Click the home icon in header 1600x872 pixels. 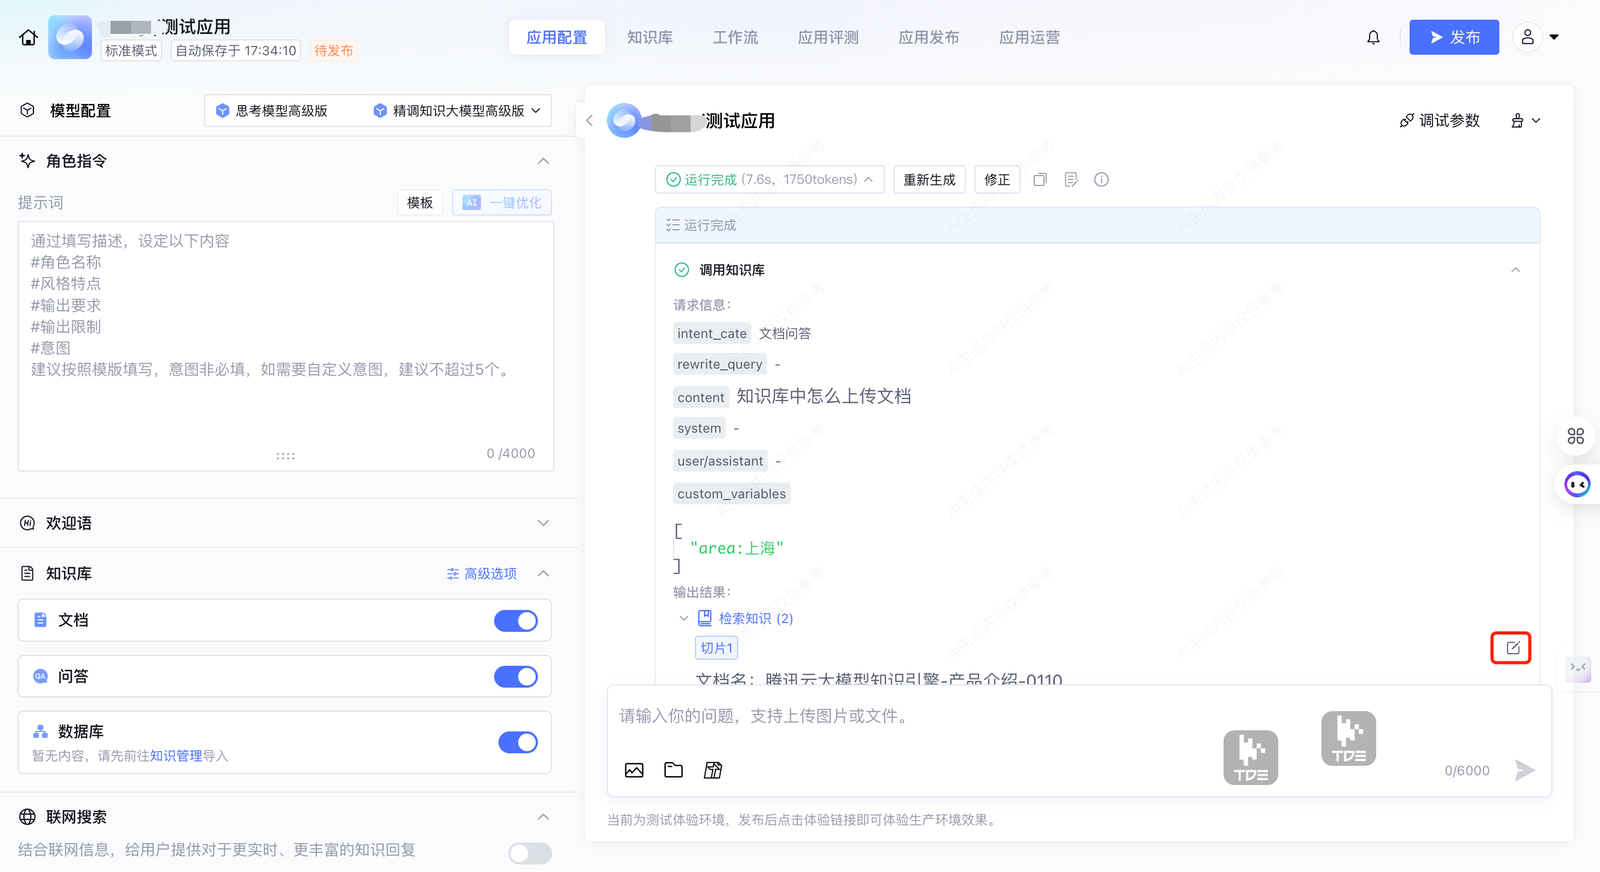click(x=28, y=38)
